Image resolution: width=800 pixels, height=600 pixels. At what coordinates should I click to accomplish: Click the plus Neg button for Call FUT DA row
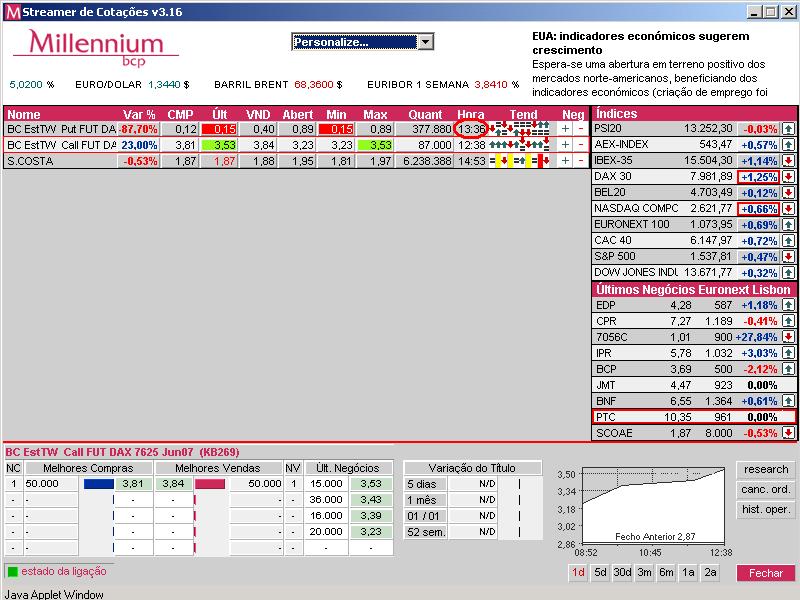click(x=565, y=145)
